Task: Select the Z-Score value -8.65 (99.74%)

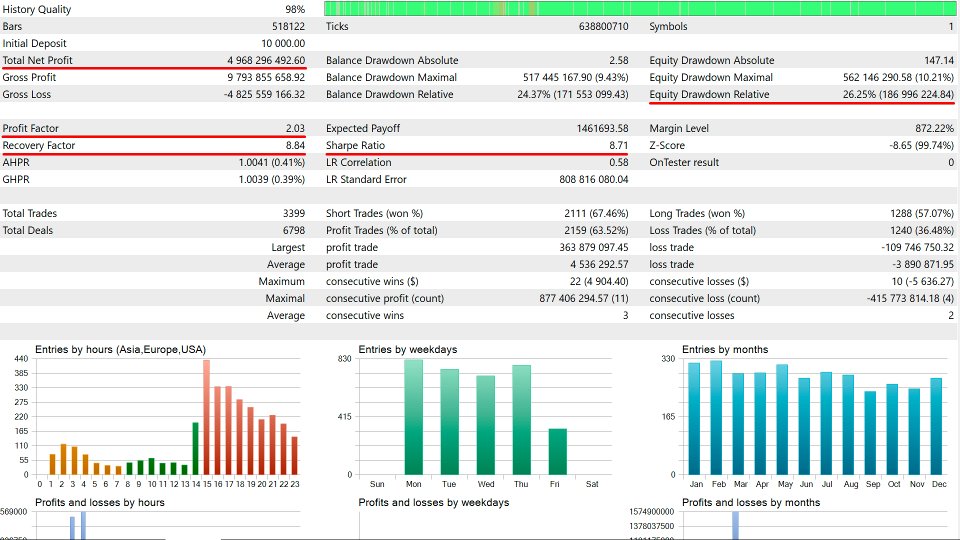Action: click(921, 145)
